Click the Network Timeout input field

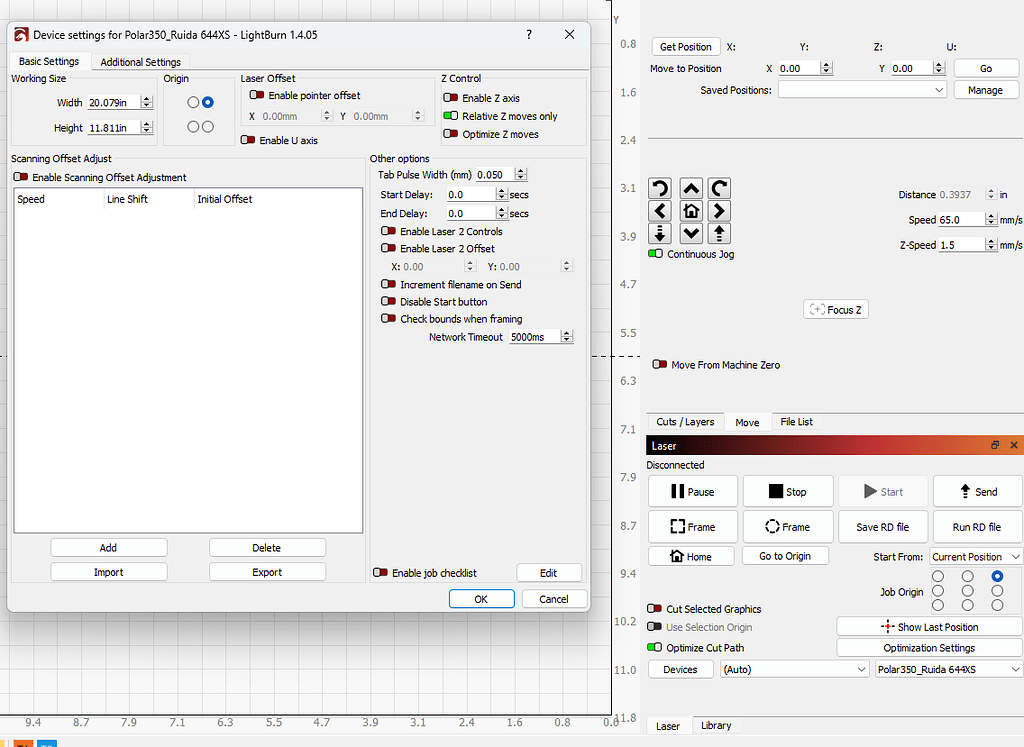(533, 338)
